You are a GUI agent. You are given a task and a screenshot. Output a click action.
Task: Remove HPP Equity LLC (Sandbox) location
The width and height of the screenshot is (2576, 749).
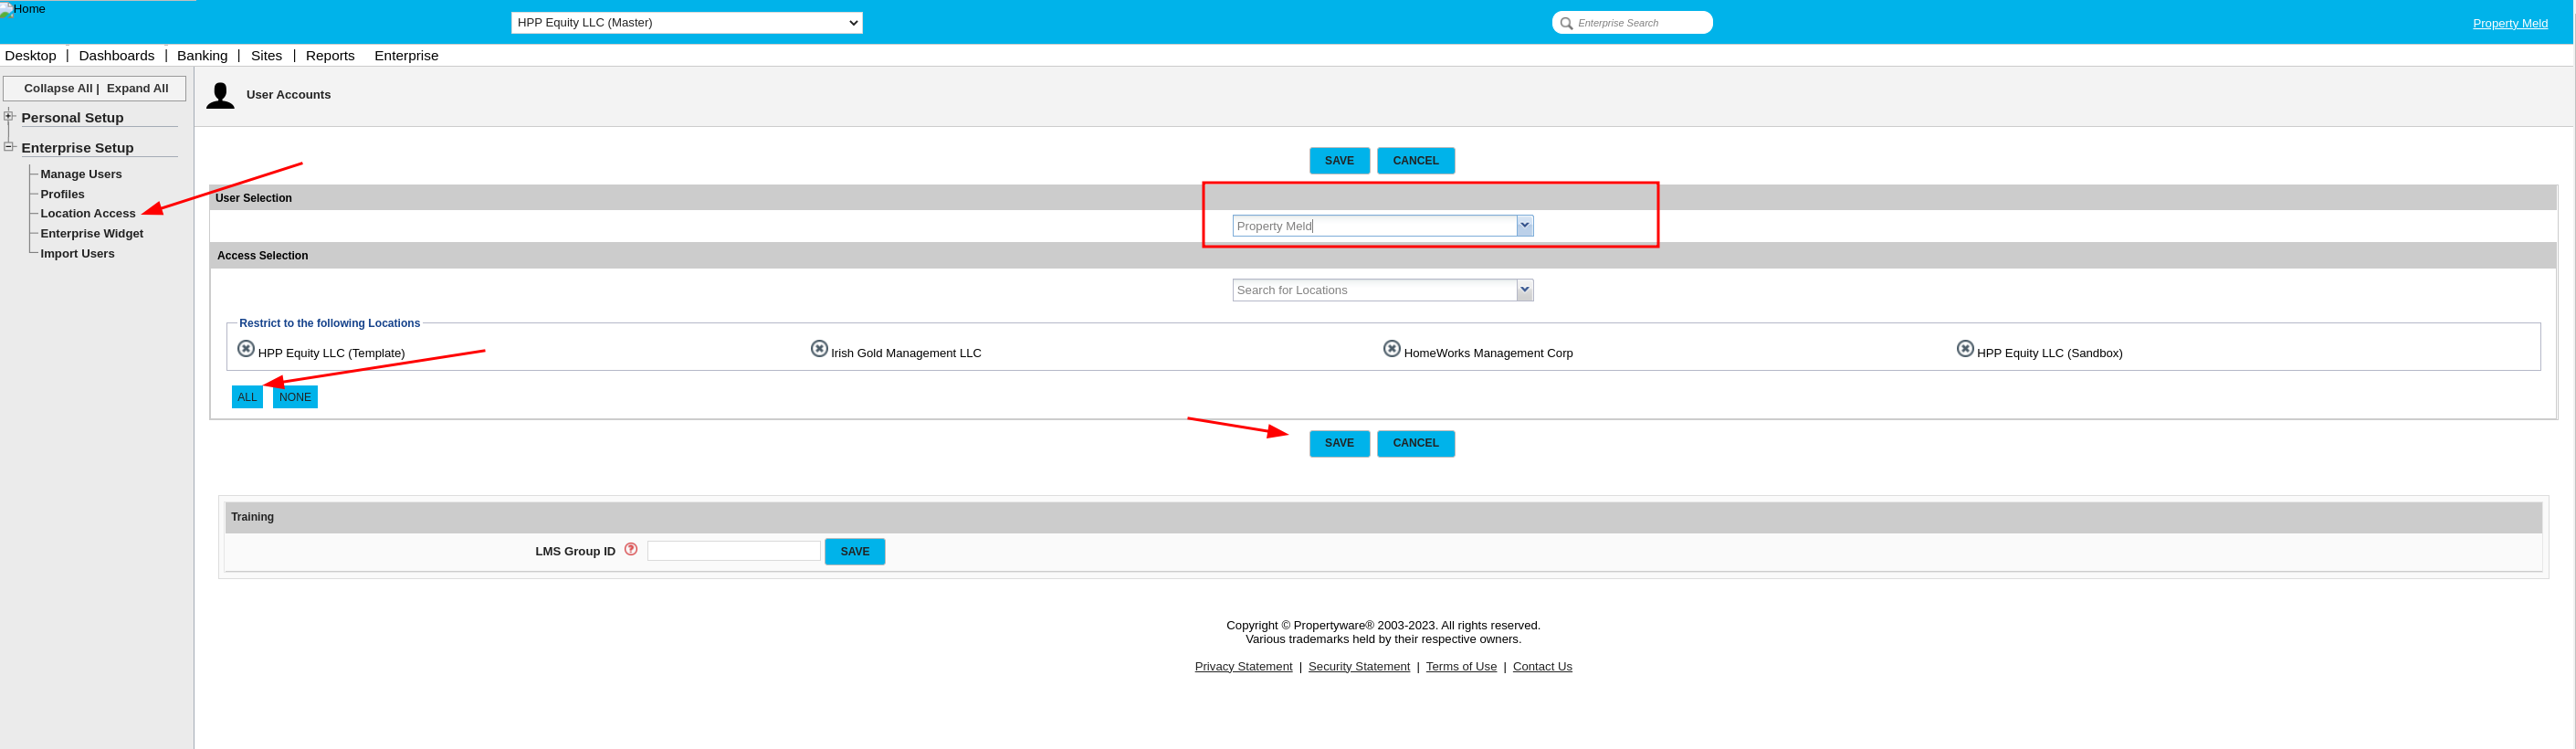[1964, 349]
